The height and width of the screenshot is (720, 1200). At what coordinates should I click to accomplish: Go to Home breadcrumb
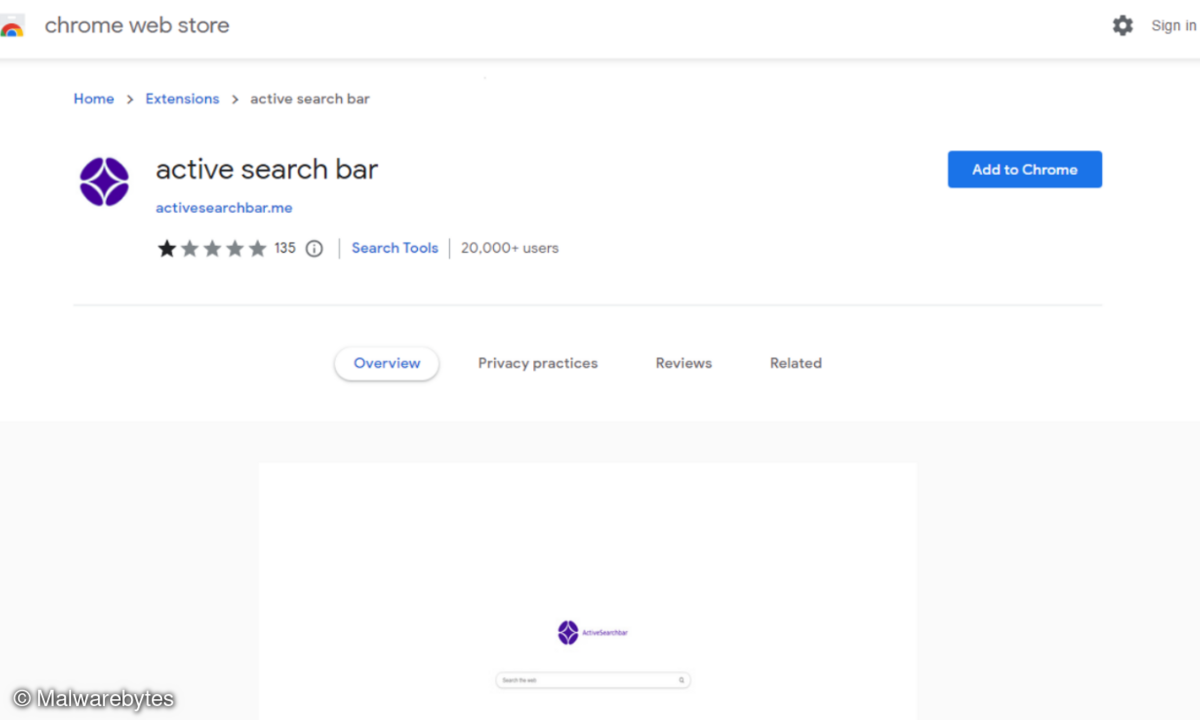94,99
